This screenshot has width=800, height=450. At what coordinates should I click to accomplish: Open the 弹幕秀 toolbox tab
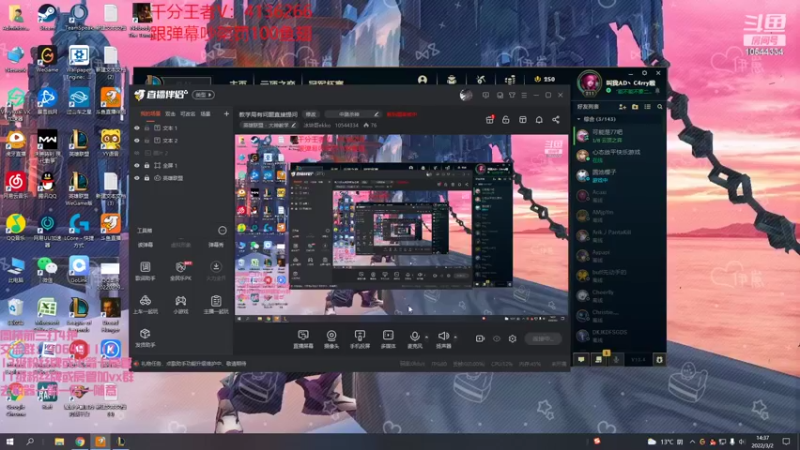216,245
